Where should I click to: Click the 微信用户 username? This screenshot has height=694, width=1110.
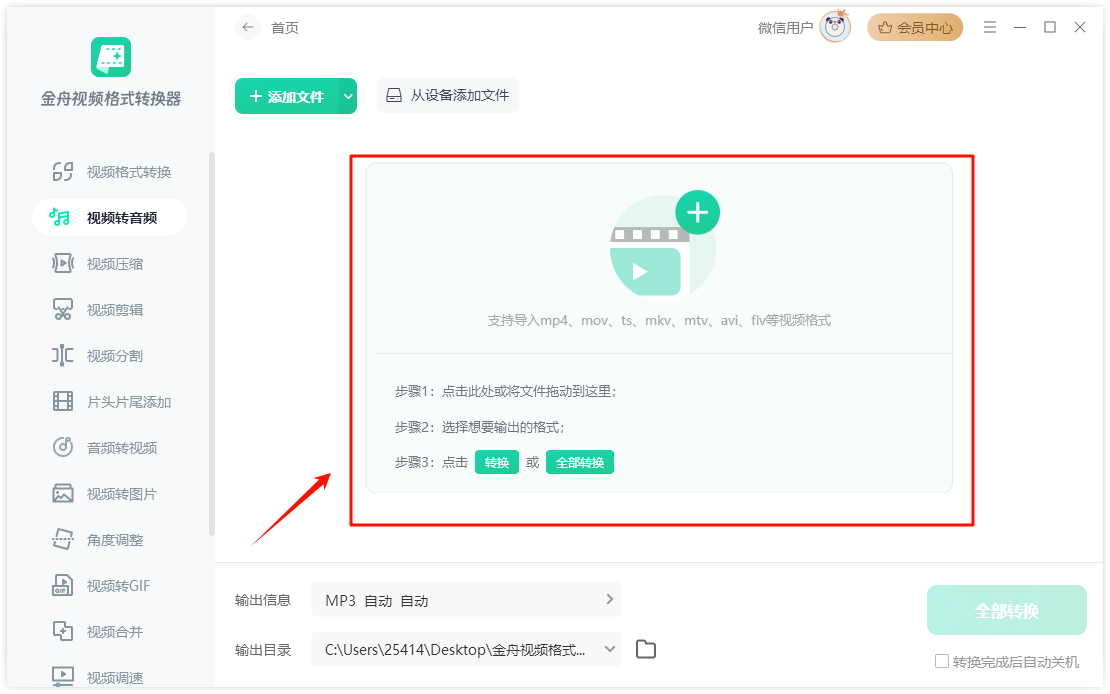click(785, 28)
